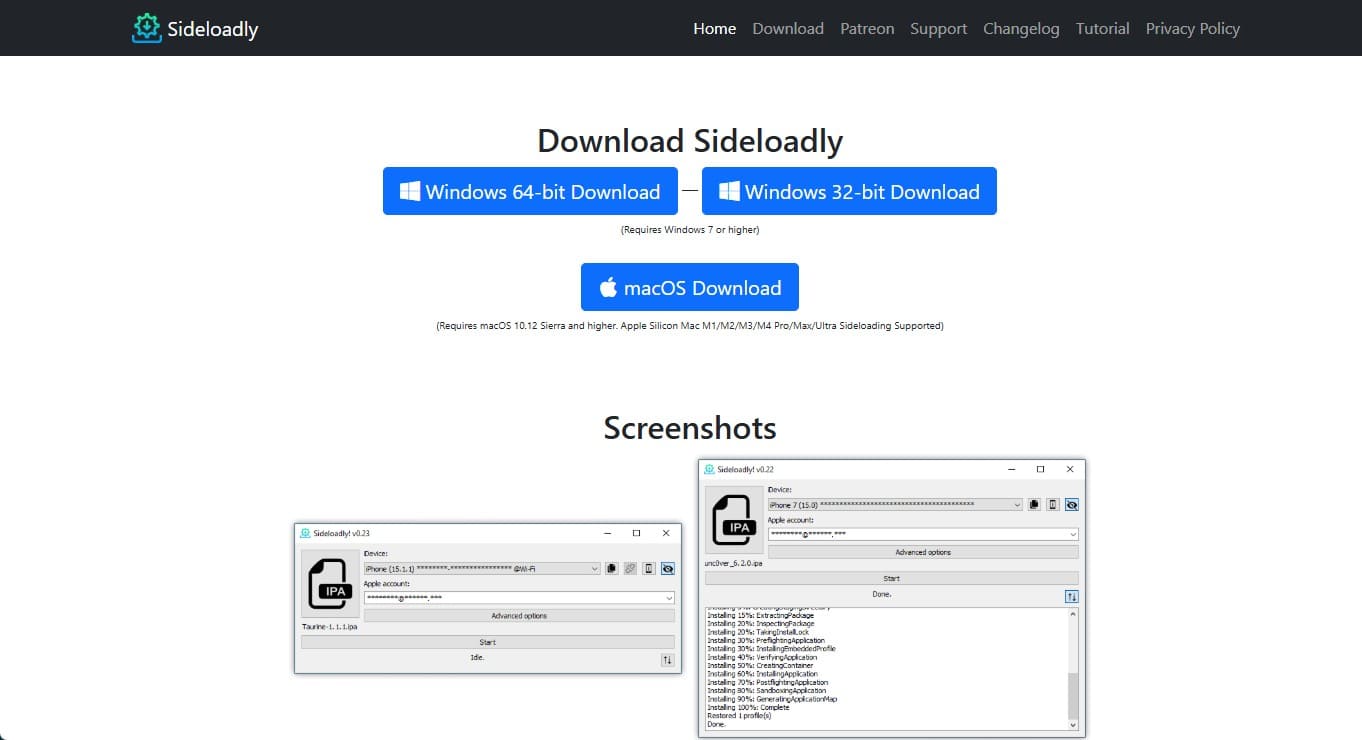Click Advanced options in the v0.23 window
Viewport: 1362px width, 740px height.
(x=519, y=616)
